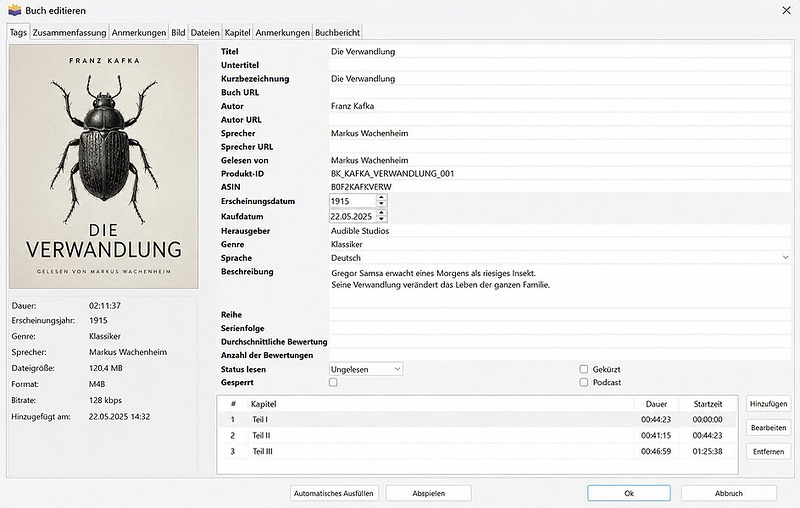Screen dimensions: 800x508
Task: Switch to the Tags tab
Action: coord(18,32)
